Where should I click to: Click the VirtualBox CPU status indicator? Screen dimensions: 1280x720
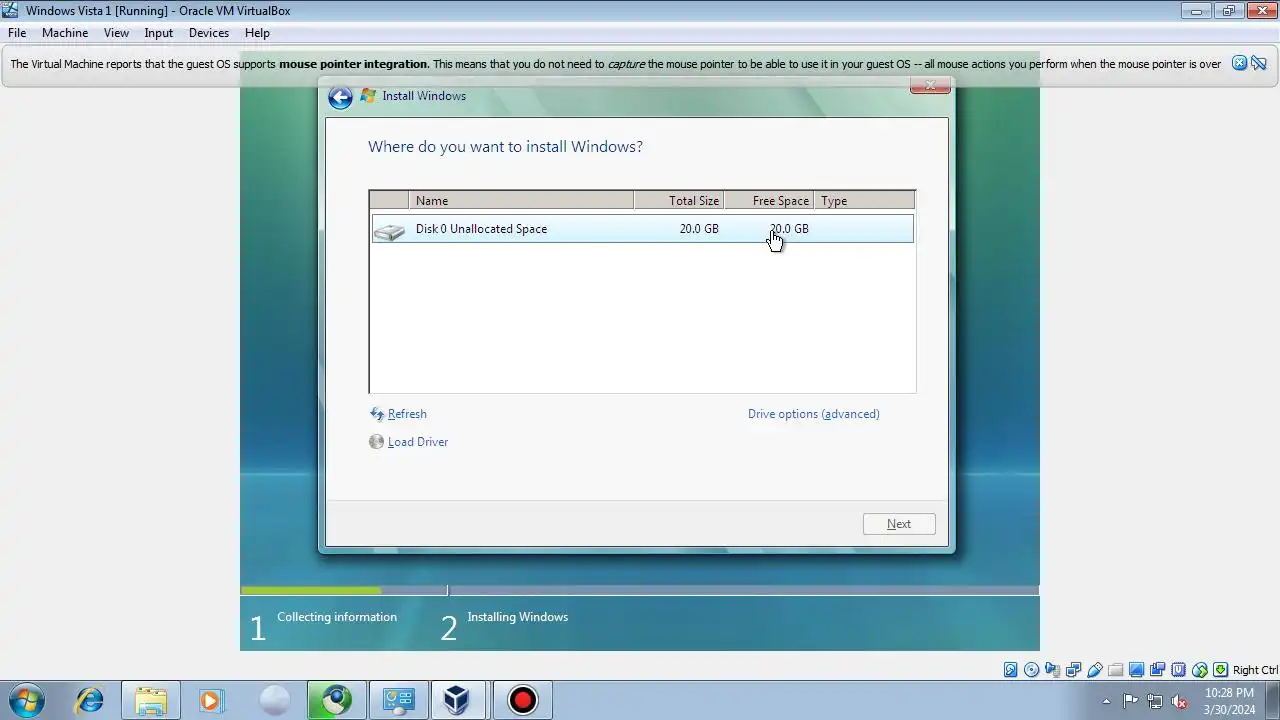click(x=1178, y=670)
